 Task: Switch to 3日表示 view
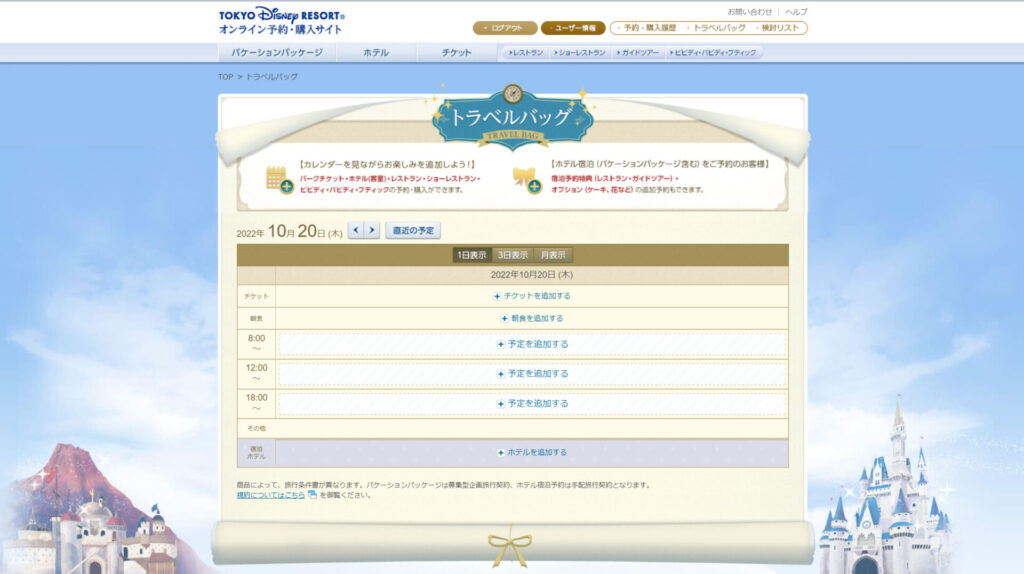513,255
